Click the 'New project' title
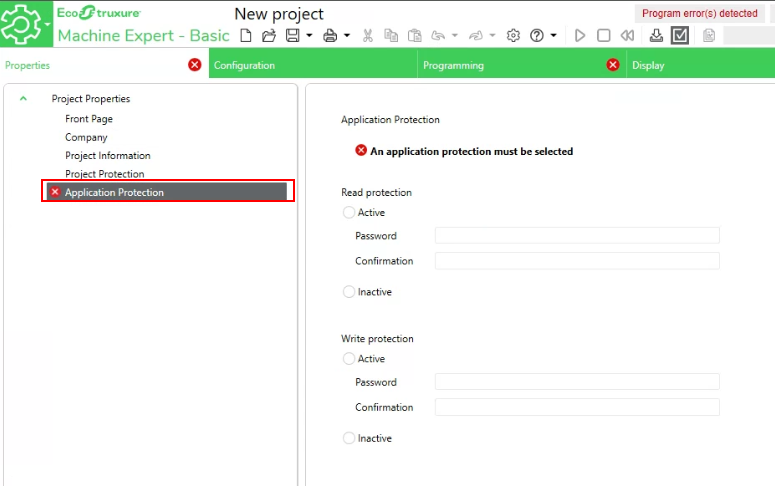The width and height of the screenshot is (775, 486). 279,14
